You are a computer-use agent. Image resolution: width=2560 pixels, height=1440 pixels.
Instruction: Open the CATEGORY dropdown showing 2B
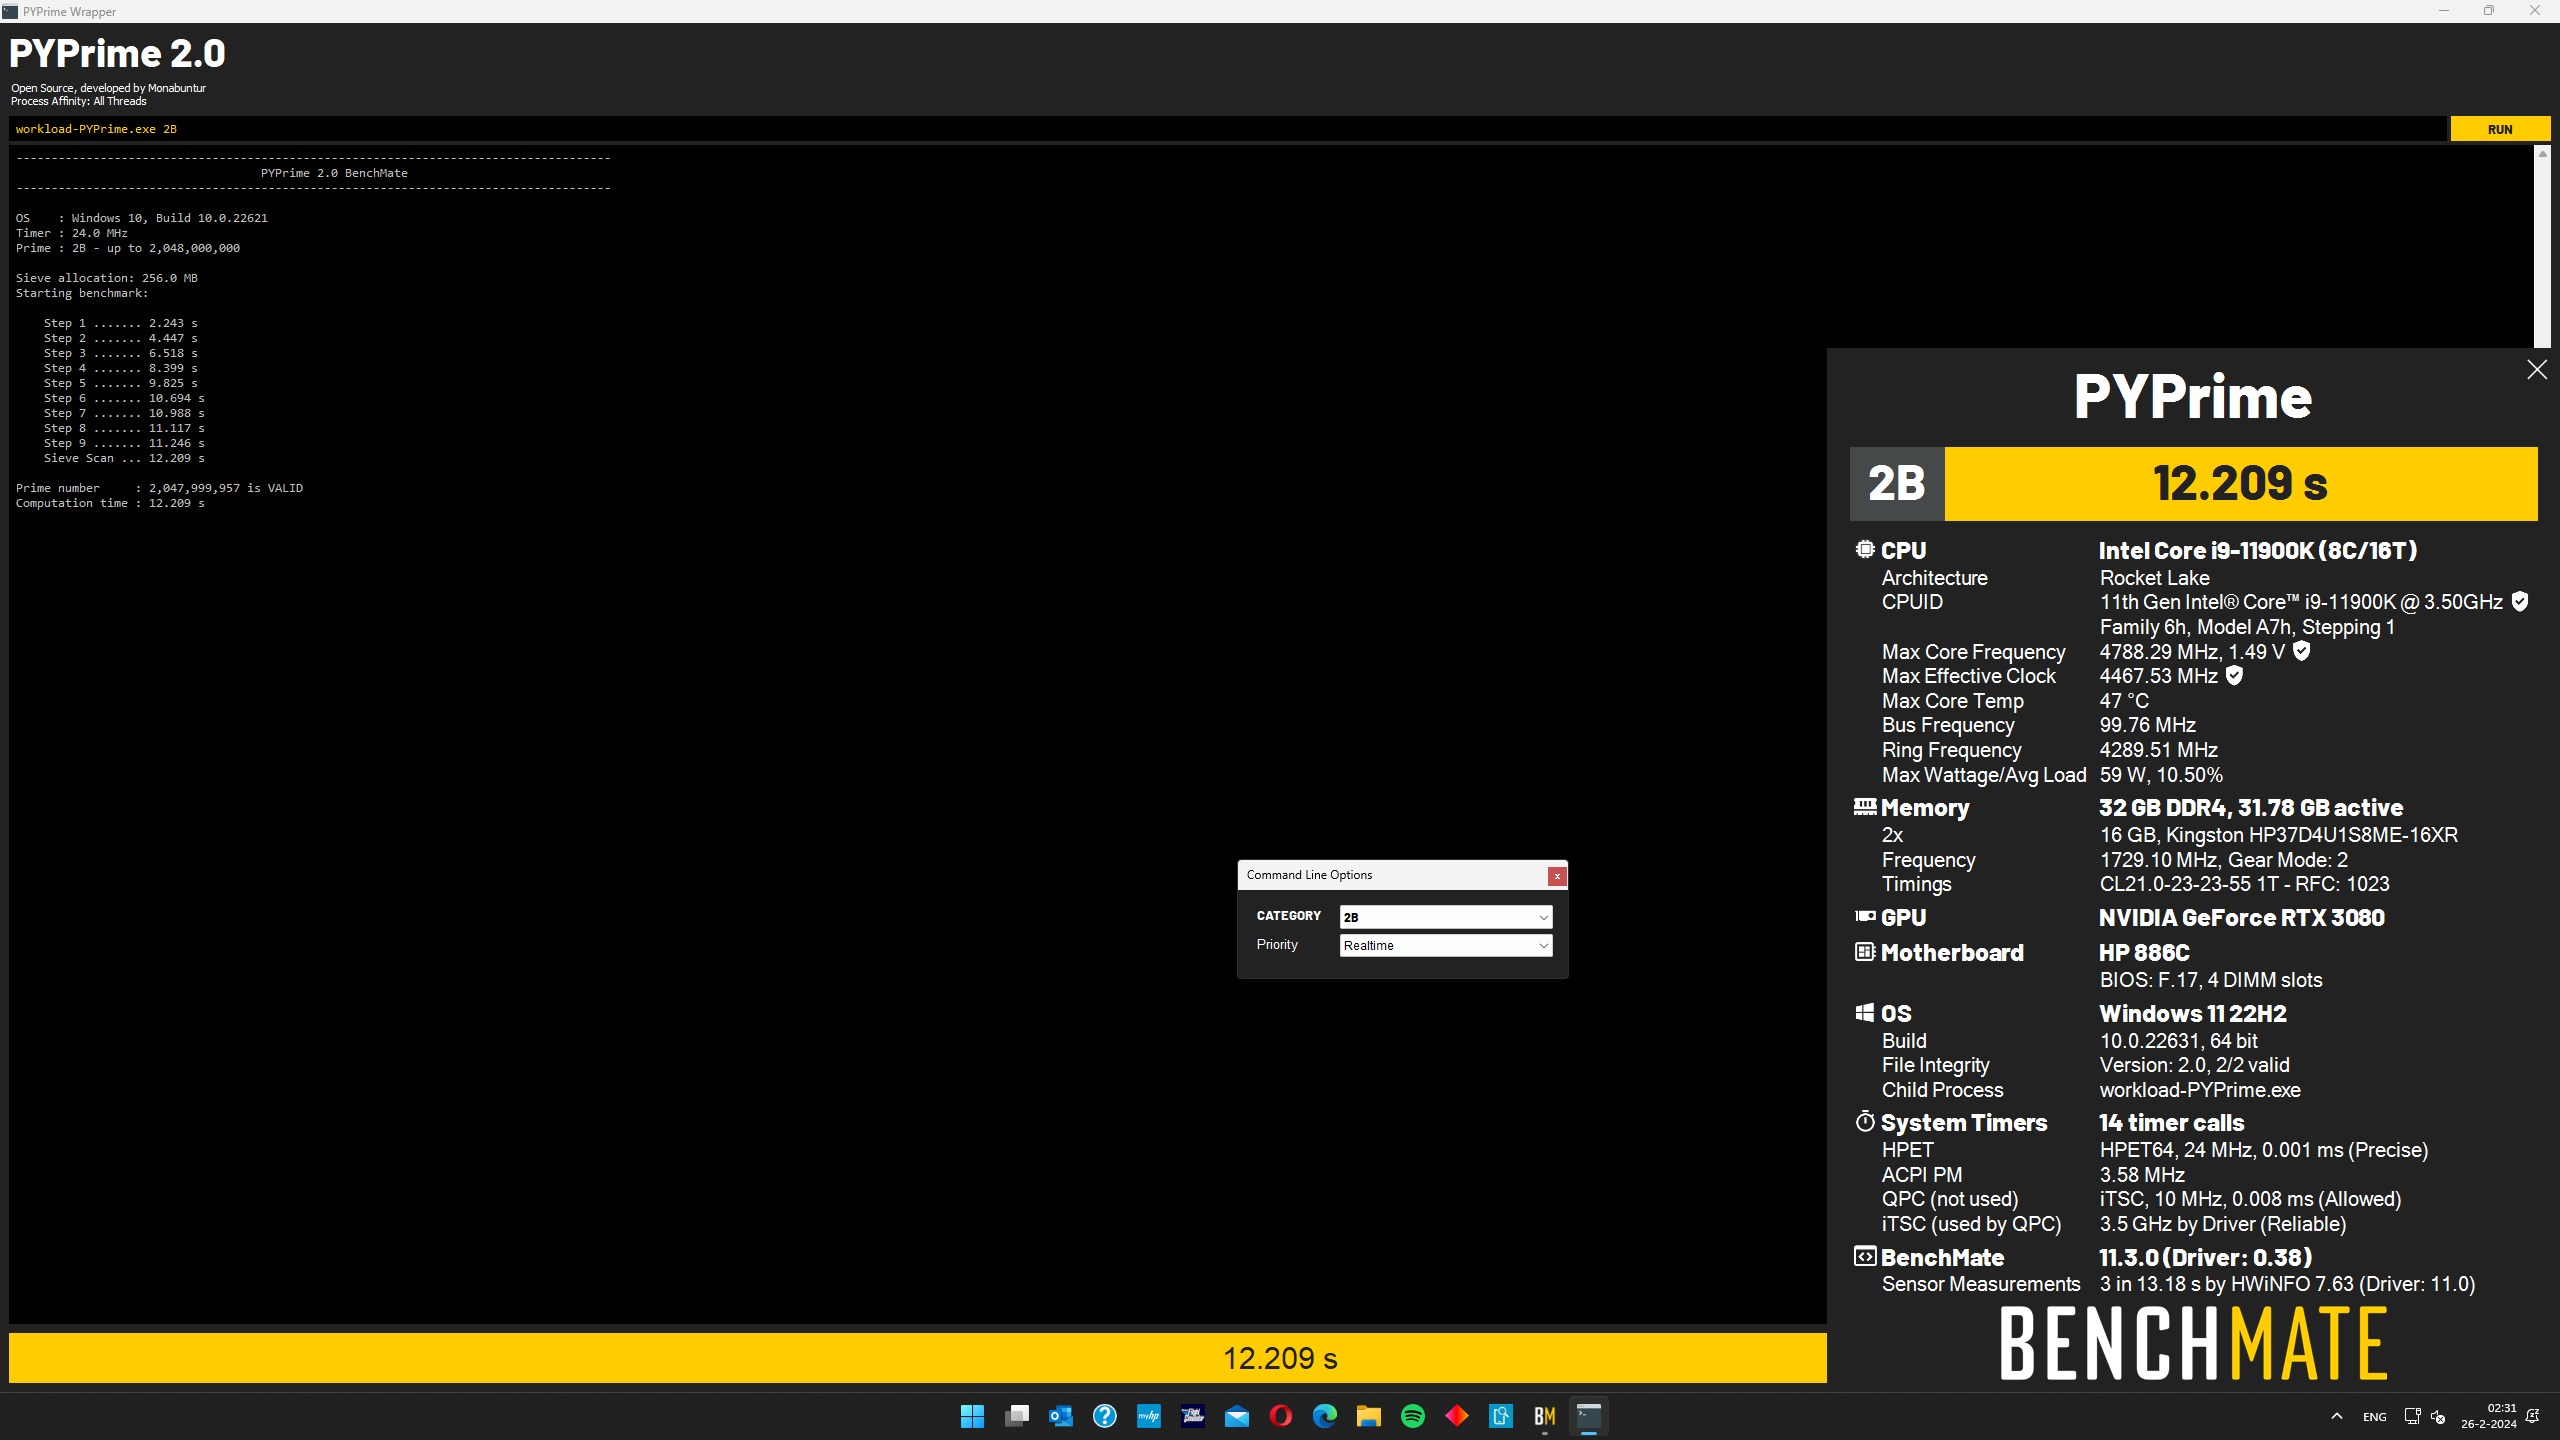coord(1446,917)
